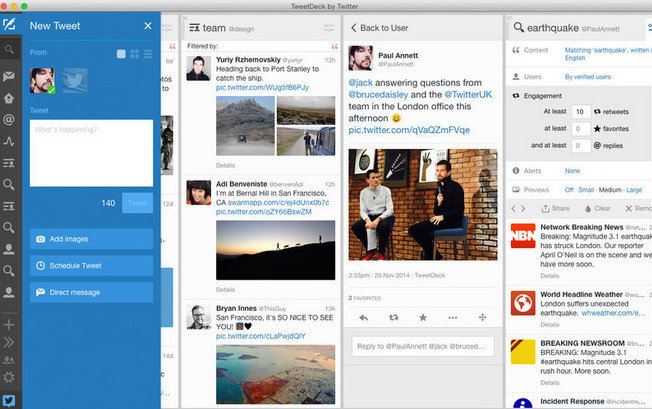
Task: Jump to the Activity column icon in sidebar
Action: (x=9, y=141)
